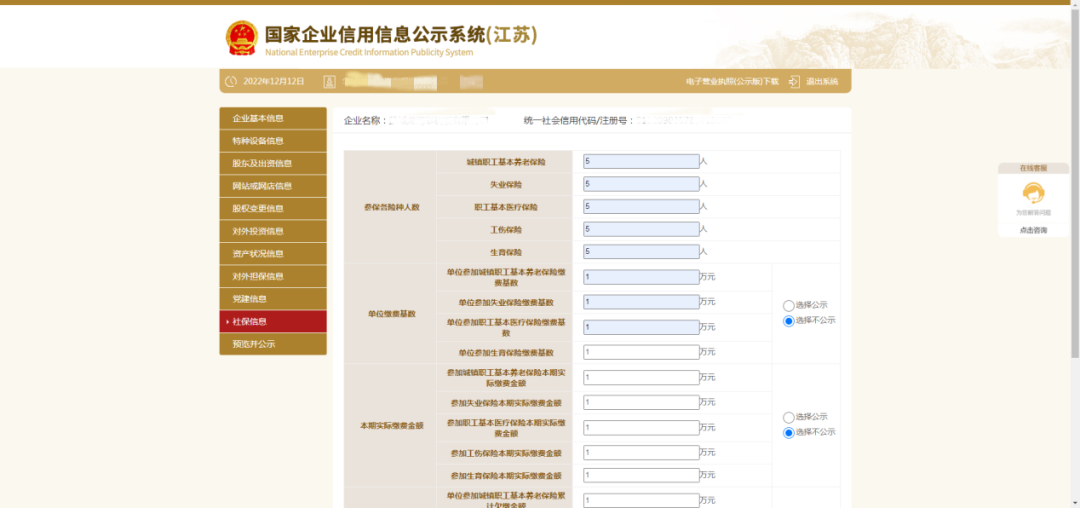Click the 城镇职工基本养老保险 headcount field
The width and height of the screenshot is (1080, 508).
(x=641, y=161)
